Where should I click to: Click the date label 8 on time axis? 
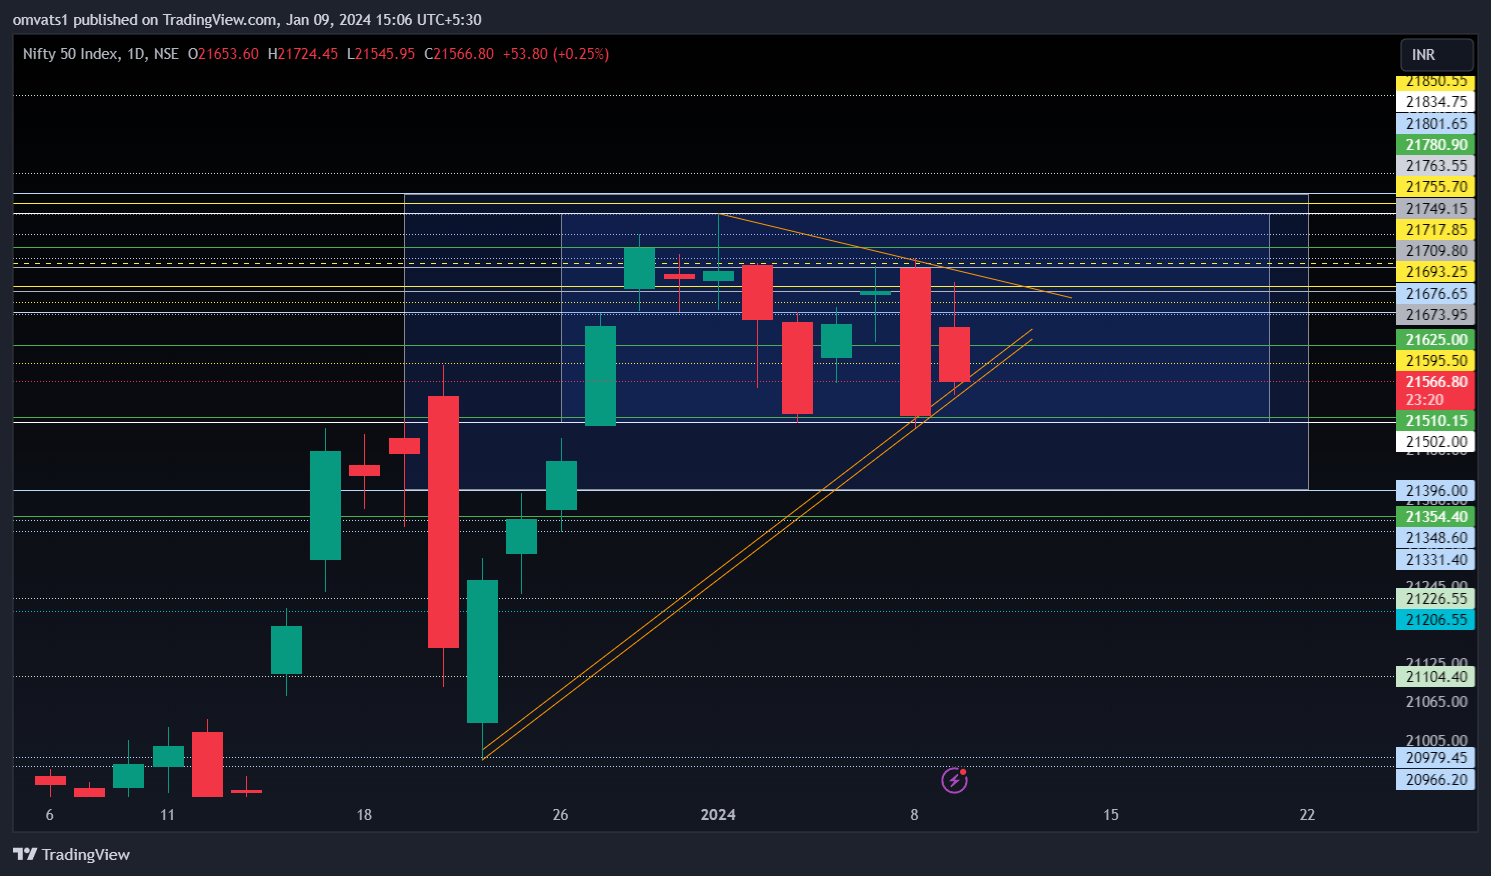[x=914, y=815]
